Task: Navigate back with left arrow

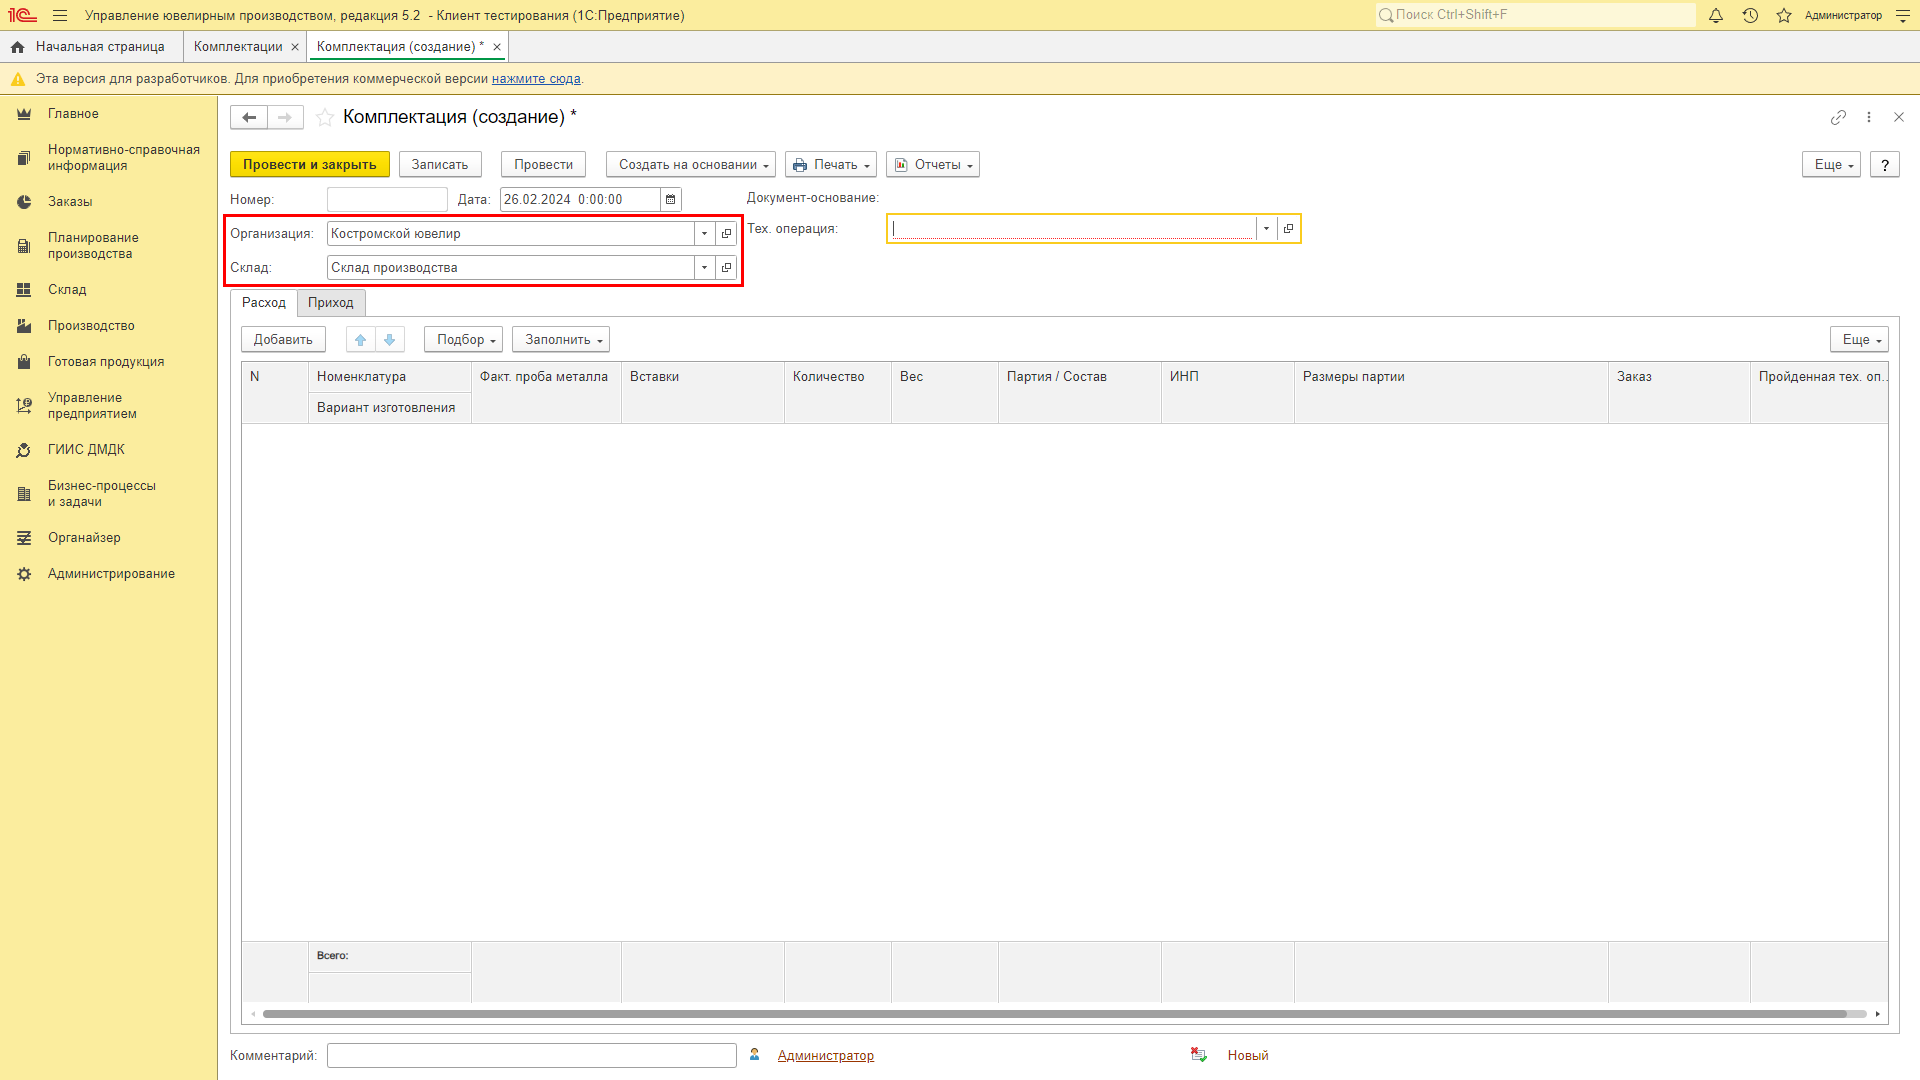Action: coord(249,117)
